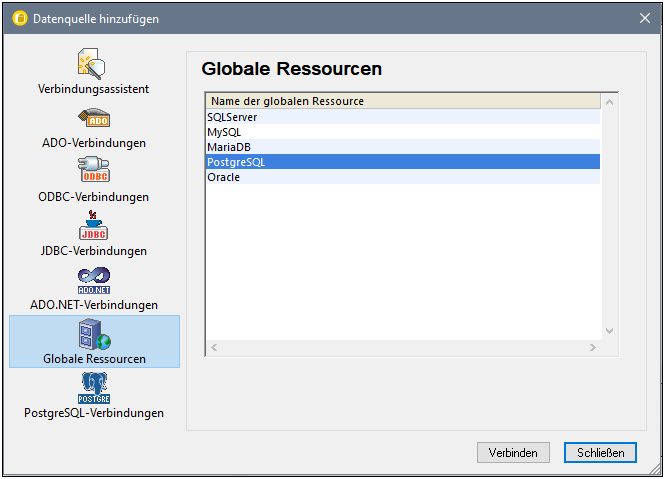The height and width of the screenshot is (479, 665).
Task: Select the ADO.NET-Verbindungen icon
Action: click(x=94, y=280)
